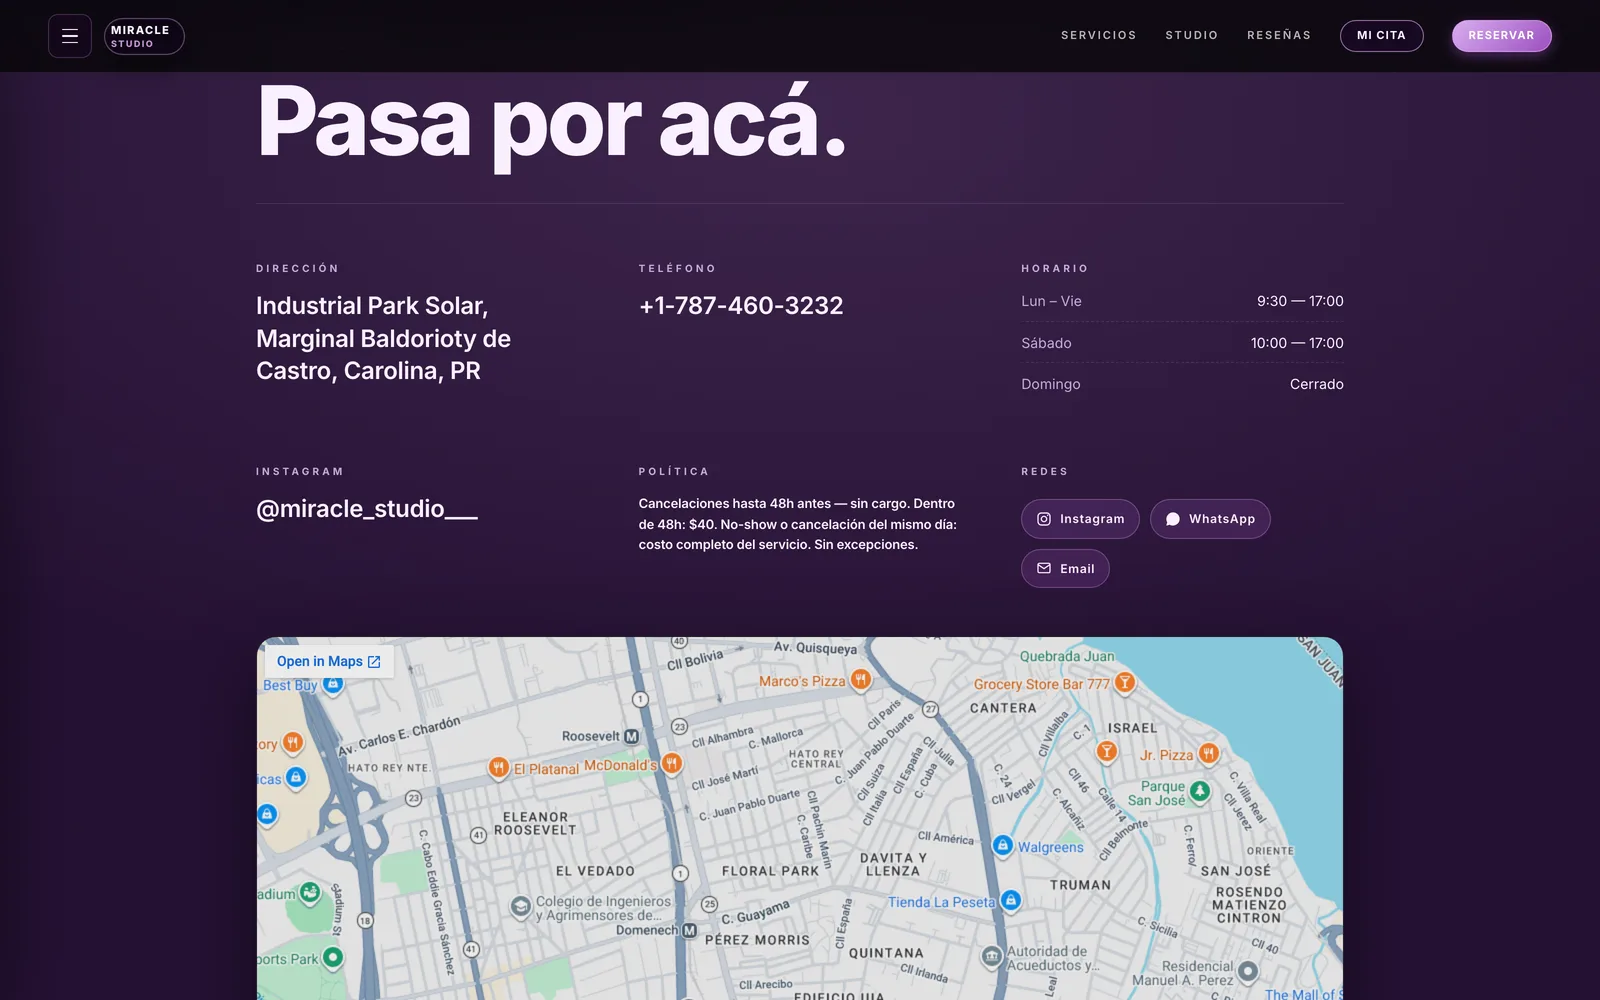Click Colegio de Ingenieros map pin
The image size is (1600, 1000).
click(520, 907)
